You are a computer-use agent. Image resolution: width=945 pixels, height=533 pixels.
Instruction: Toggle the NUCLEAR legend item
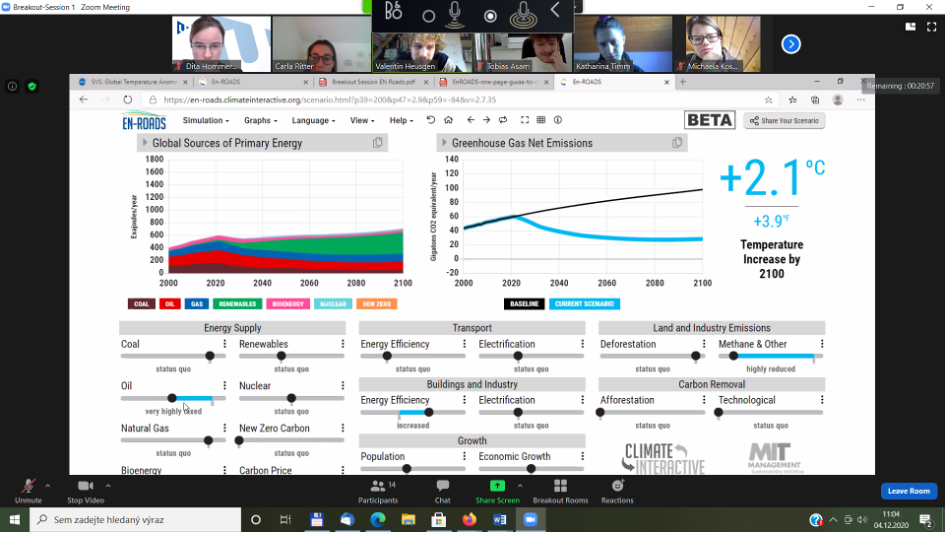pyautogui.click(x=333, y=304)
